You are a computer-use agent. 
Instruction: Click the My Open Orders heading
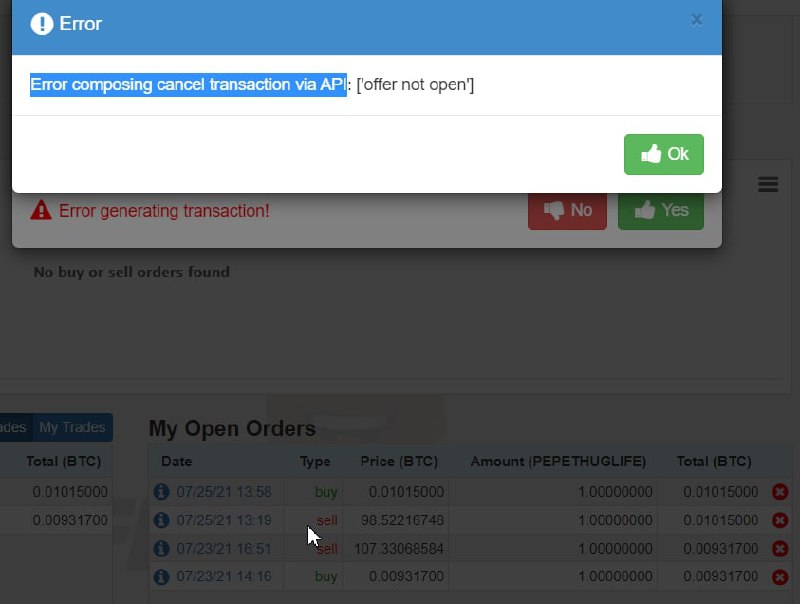tap(232, 429)
